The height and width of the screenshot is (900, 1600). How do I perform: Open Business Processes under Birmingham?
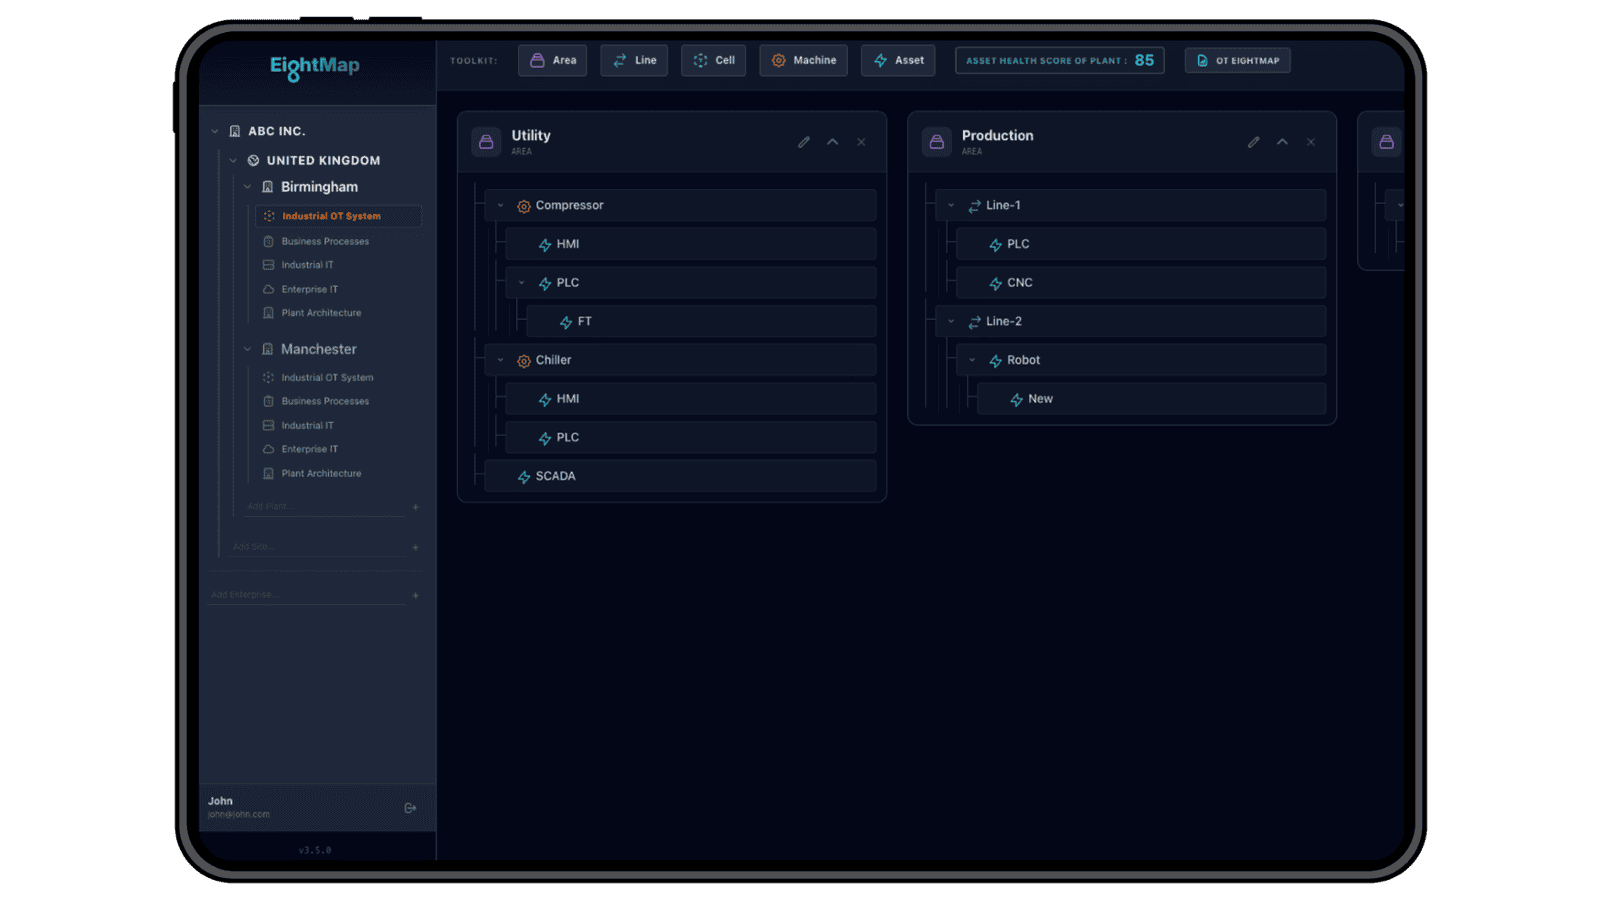coord(325,241)
